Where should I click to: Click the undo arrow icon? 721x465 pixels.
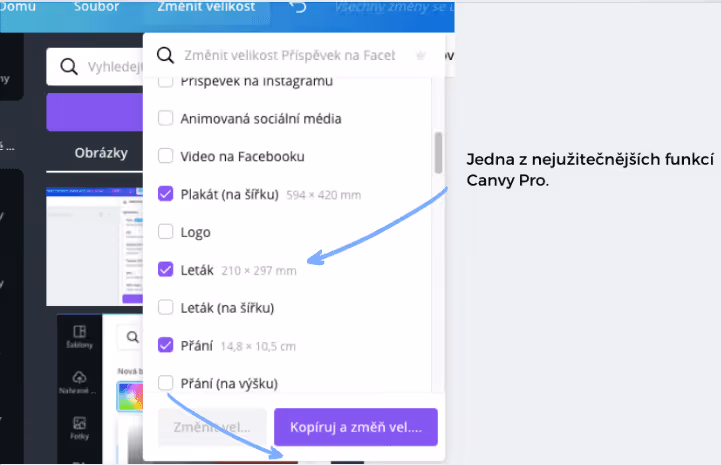(298, 6)
